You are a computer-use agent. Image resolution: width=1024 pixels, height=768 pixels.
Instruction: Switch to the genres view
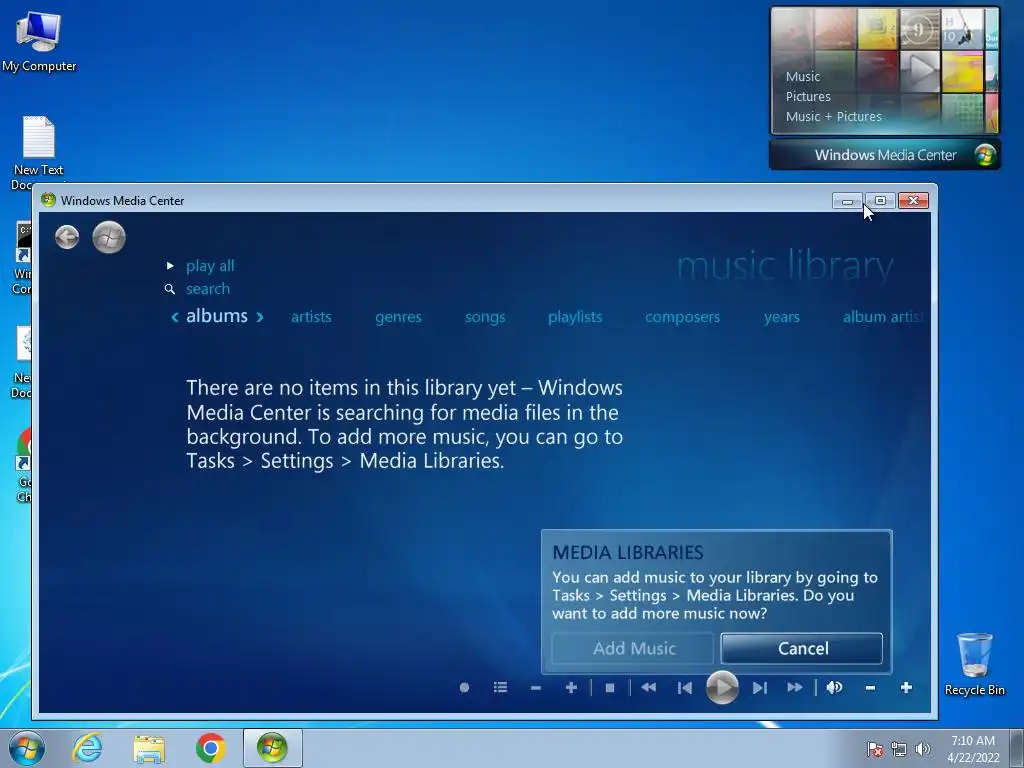[398, 317]
